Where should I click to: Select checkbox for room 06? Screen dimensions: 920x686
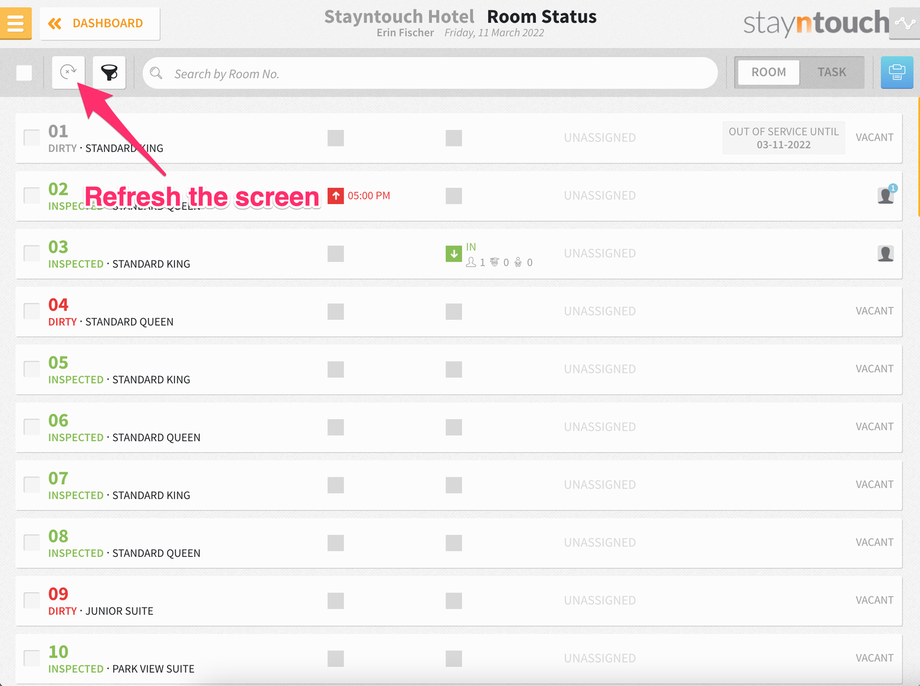(x=31, y=427)
